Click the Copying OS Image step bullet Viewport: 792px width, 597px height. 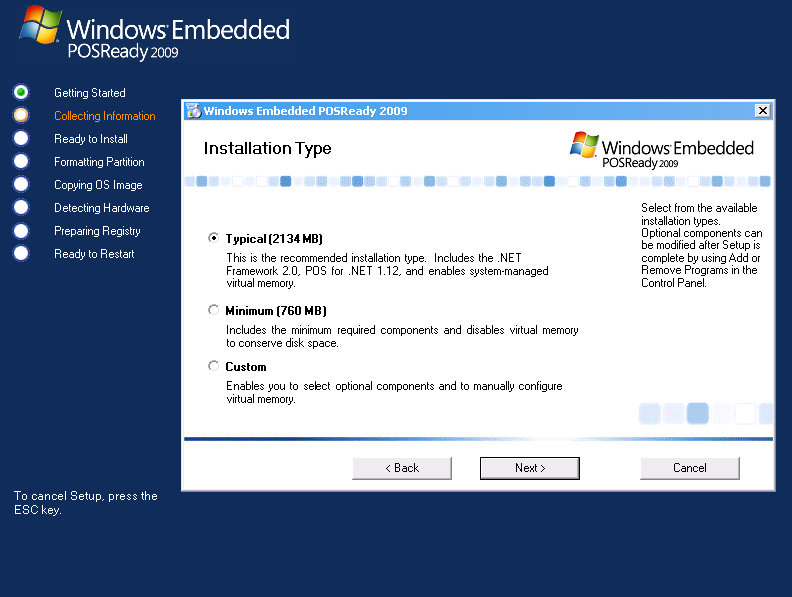[x=21, y=184]
